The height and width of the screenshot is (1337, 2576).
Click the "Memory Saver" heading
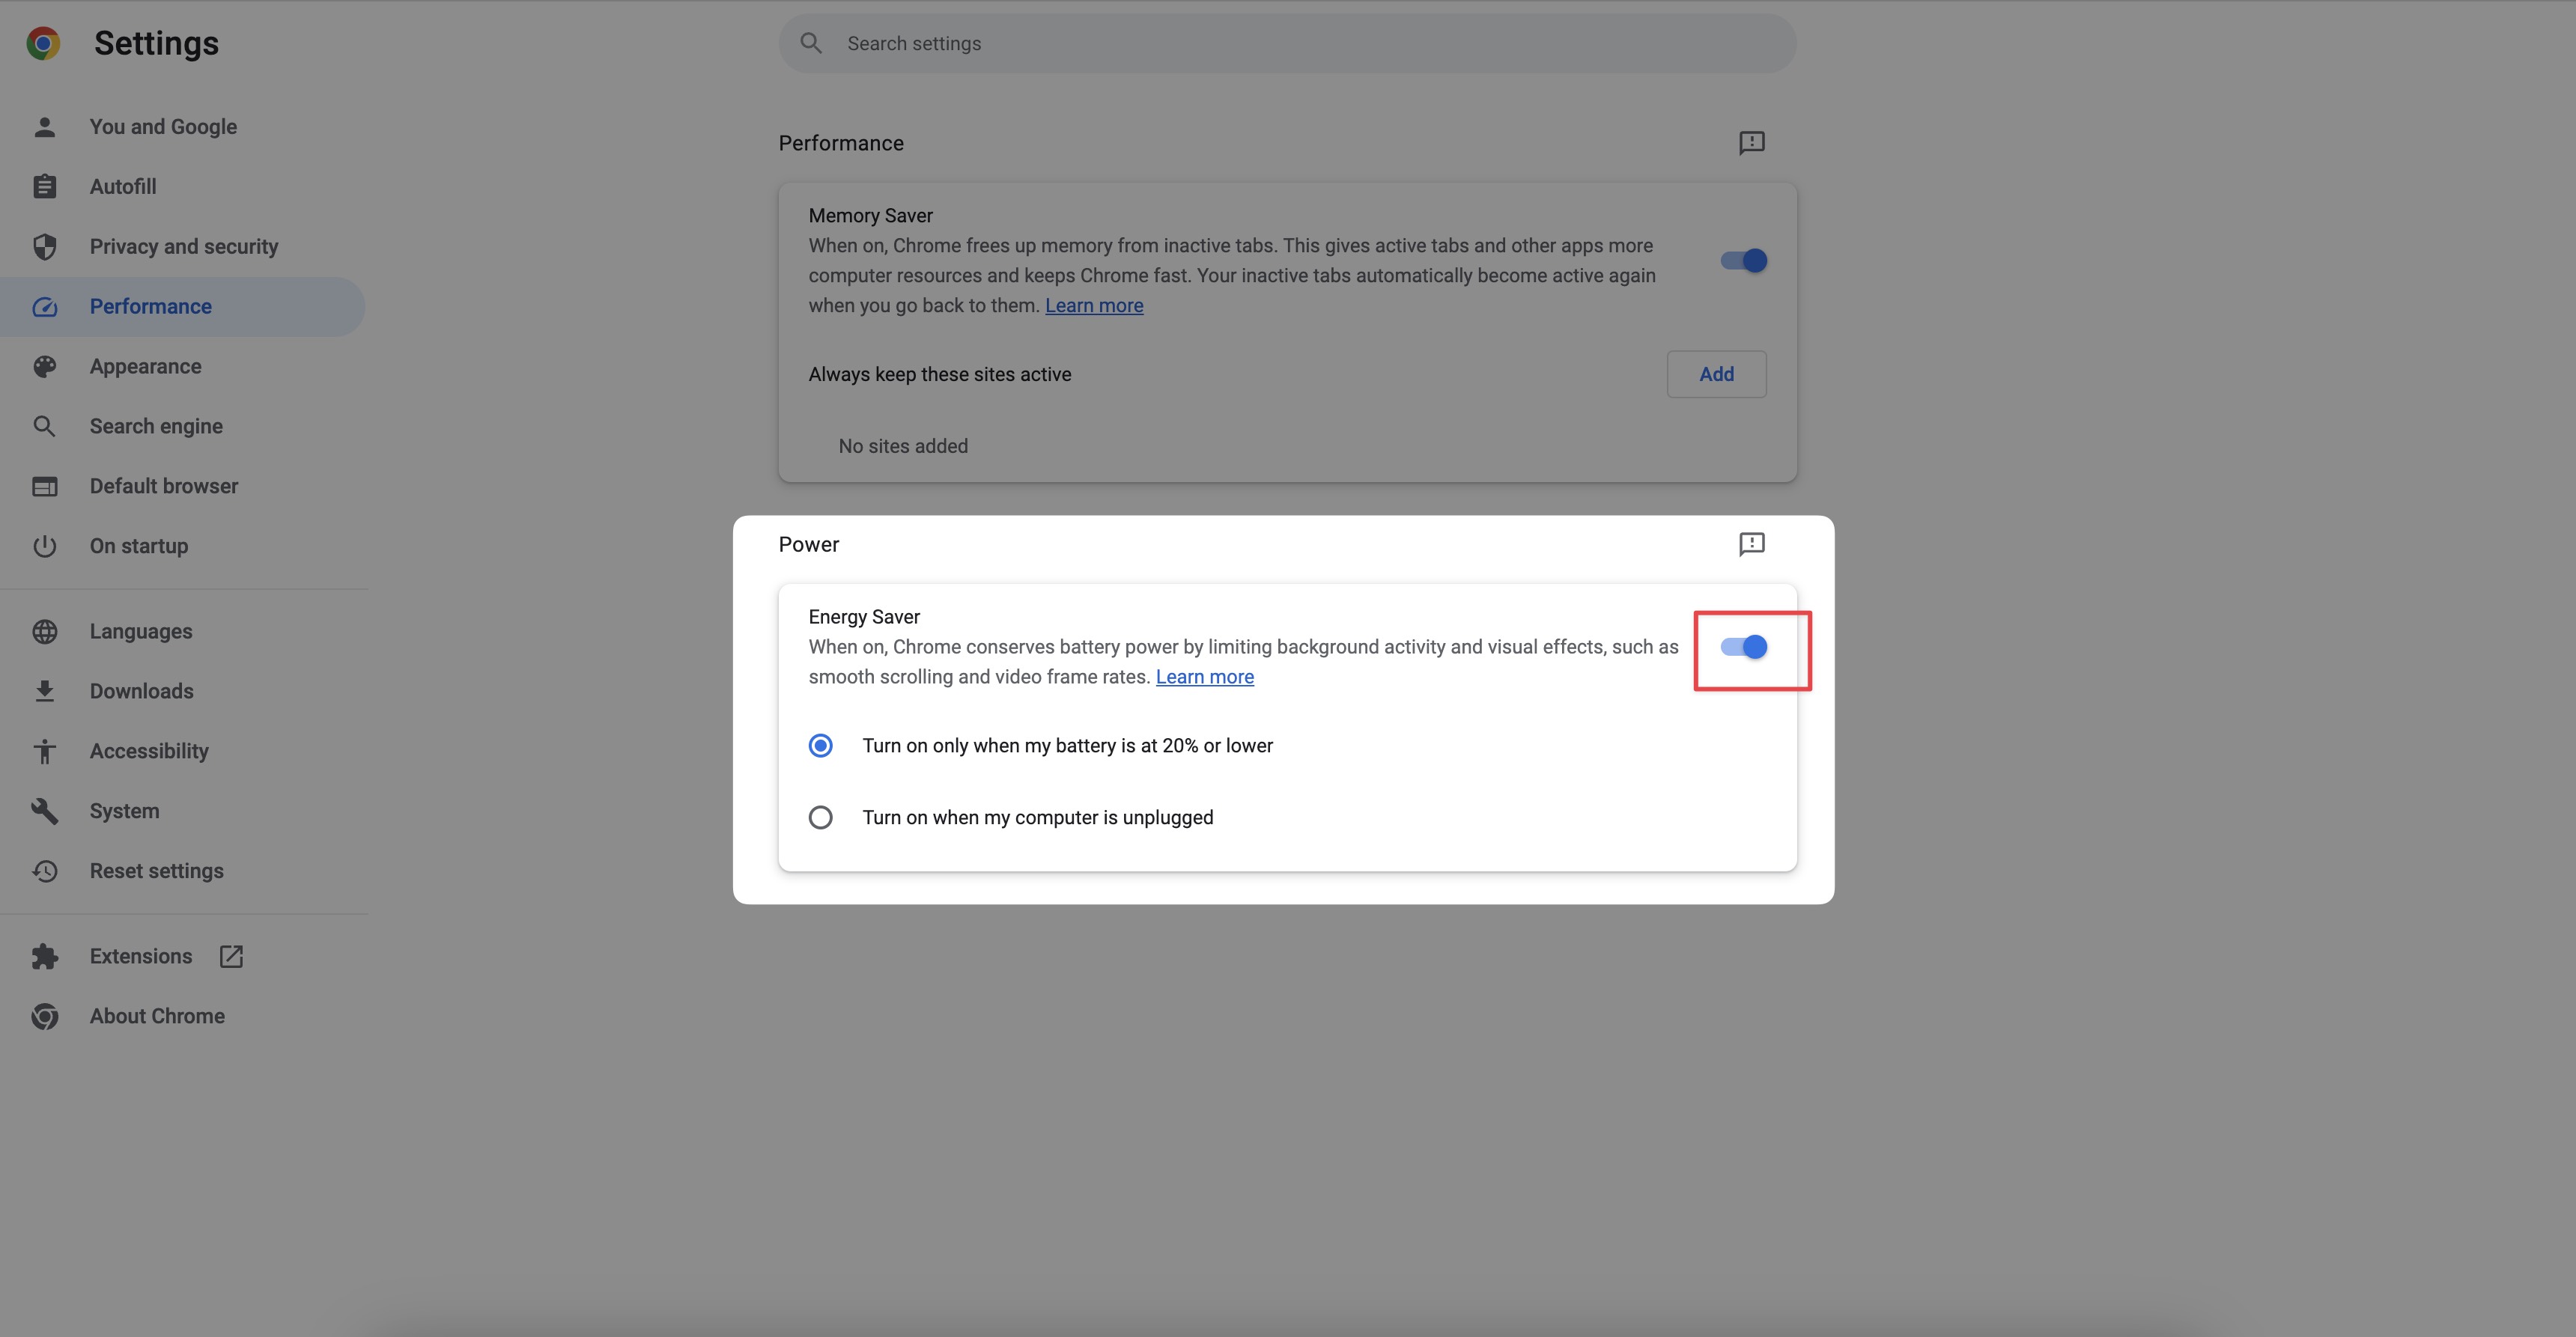pos(870,216)
